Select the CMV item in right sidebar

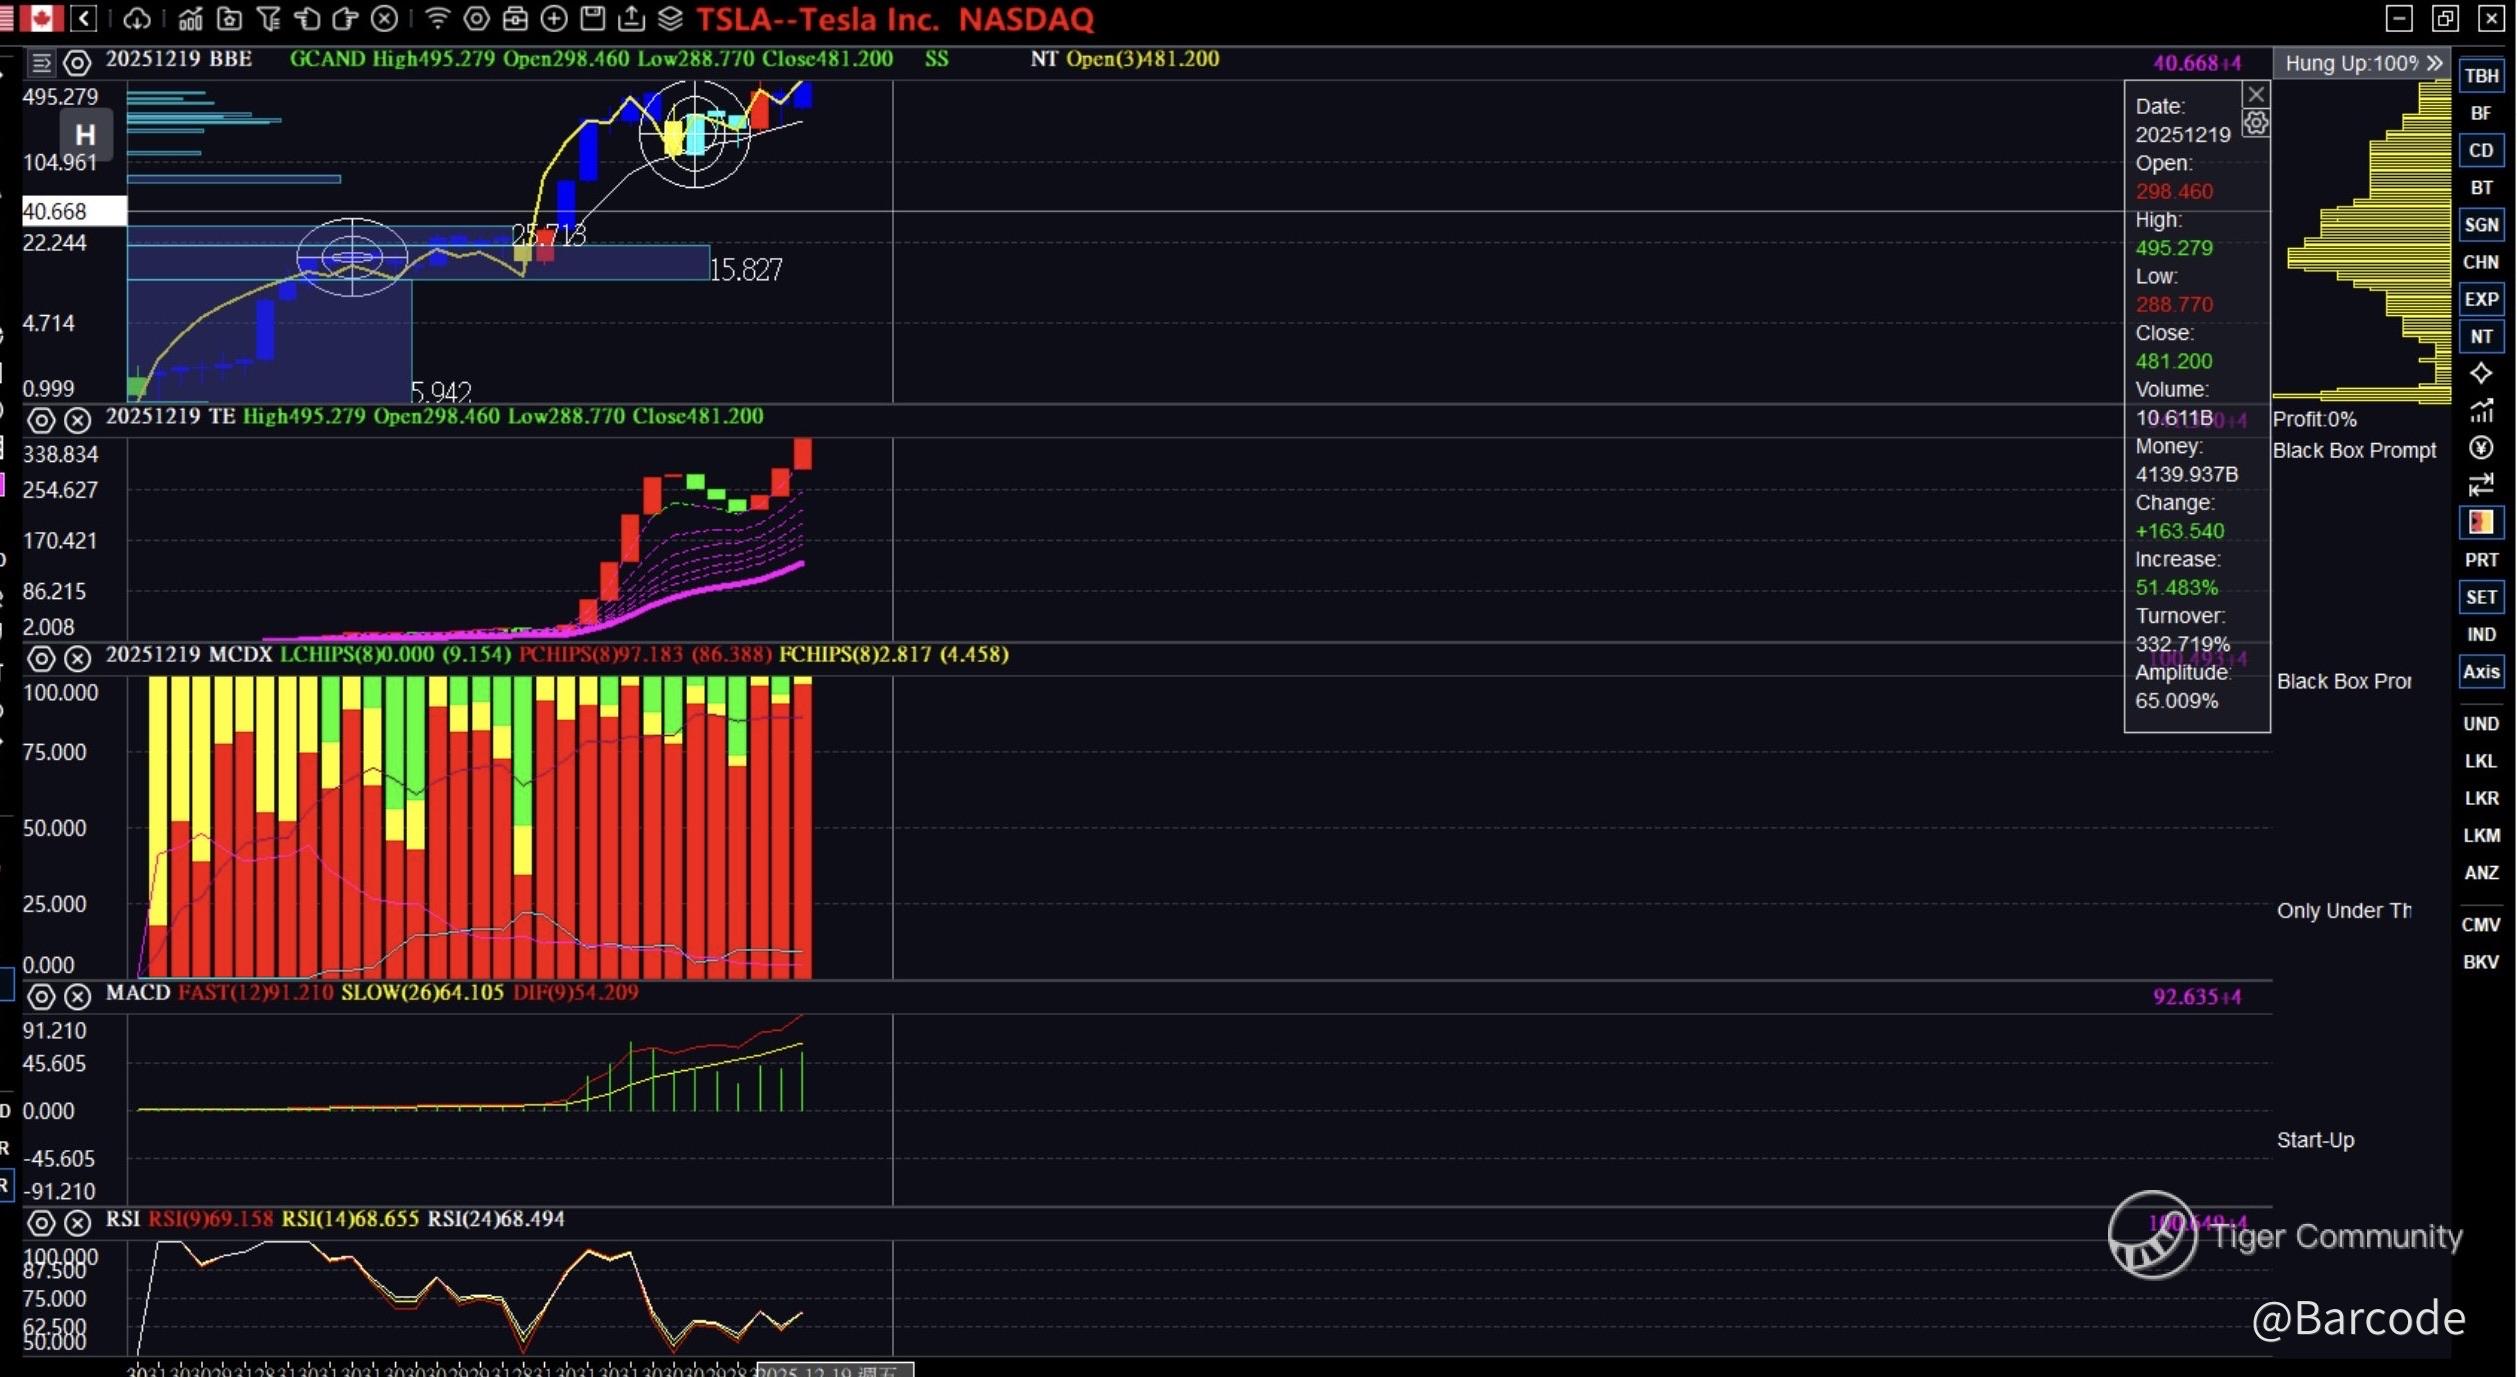click(x=2480, y=925)
